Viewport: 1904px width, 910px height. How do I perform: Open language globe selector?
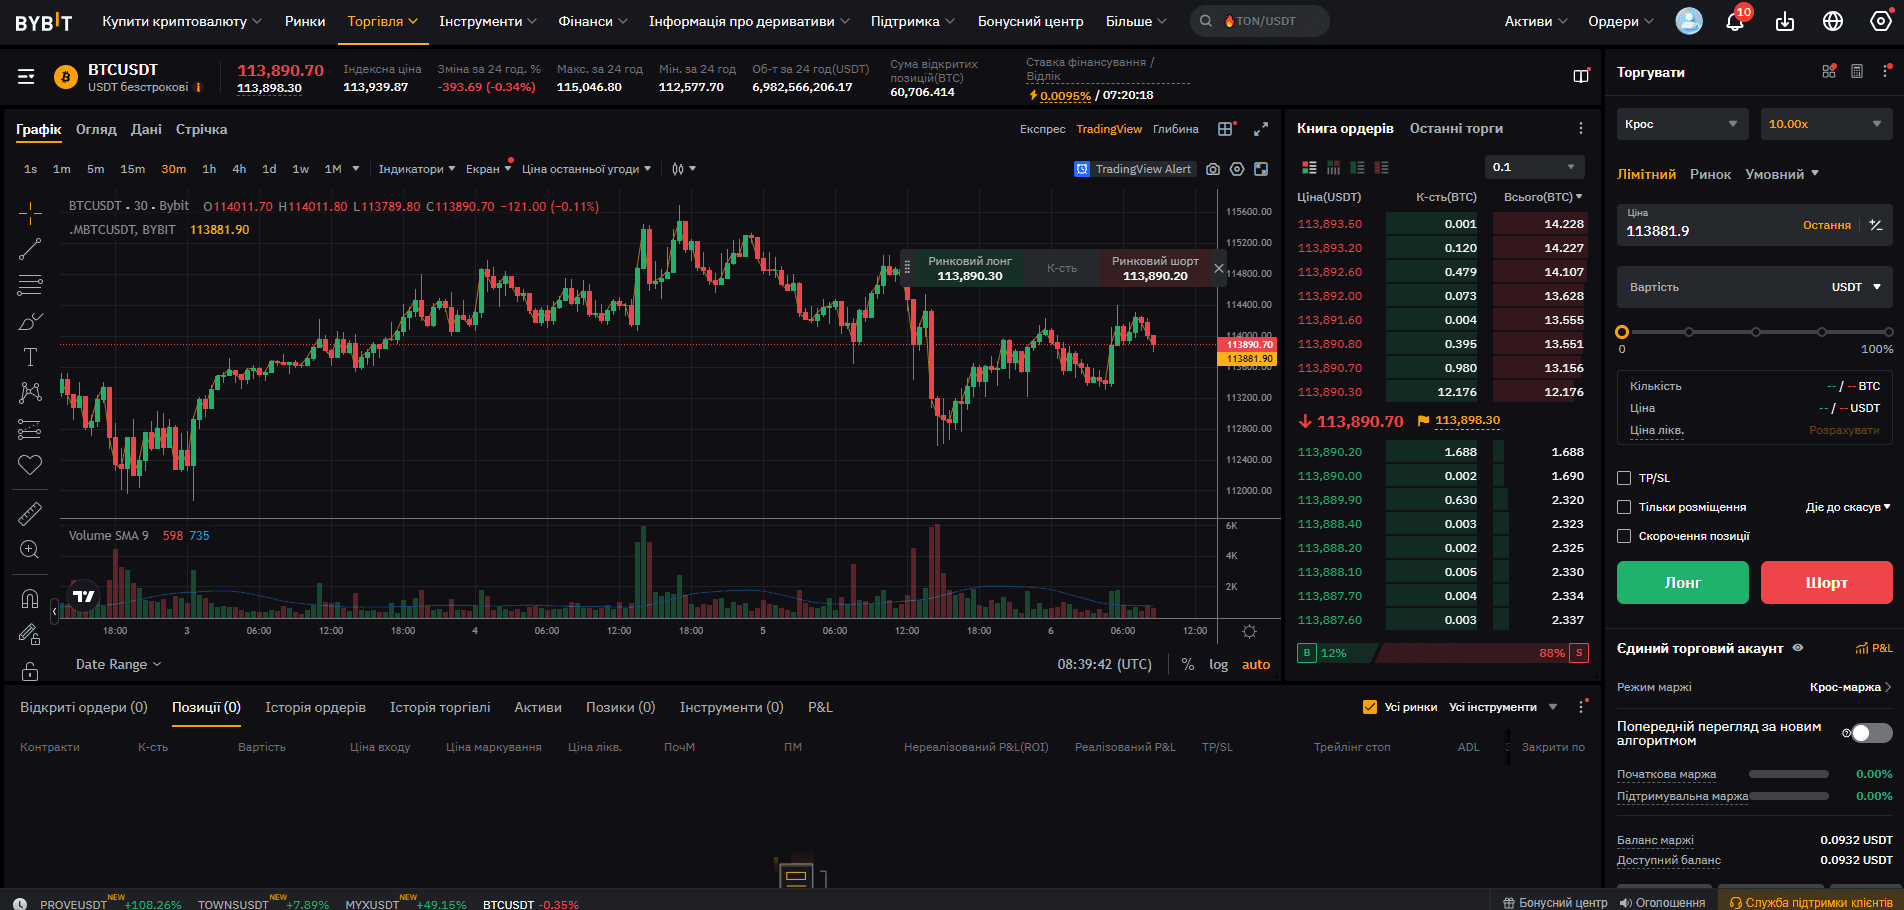pos(1833,21)
